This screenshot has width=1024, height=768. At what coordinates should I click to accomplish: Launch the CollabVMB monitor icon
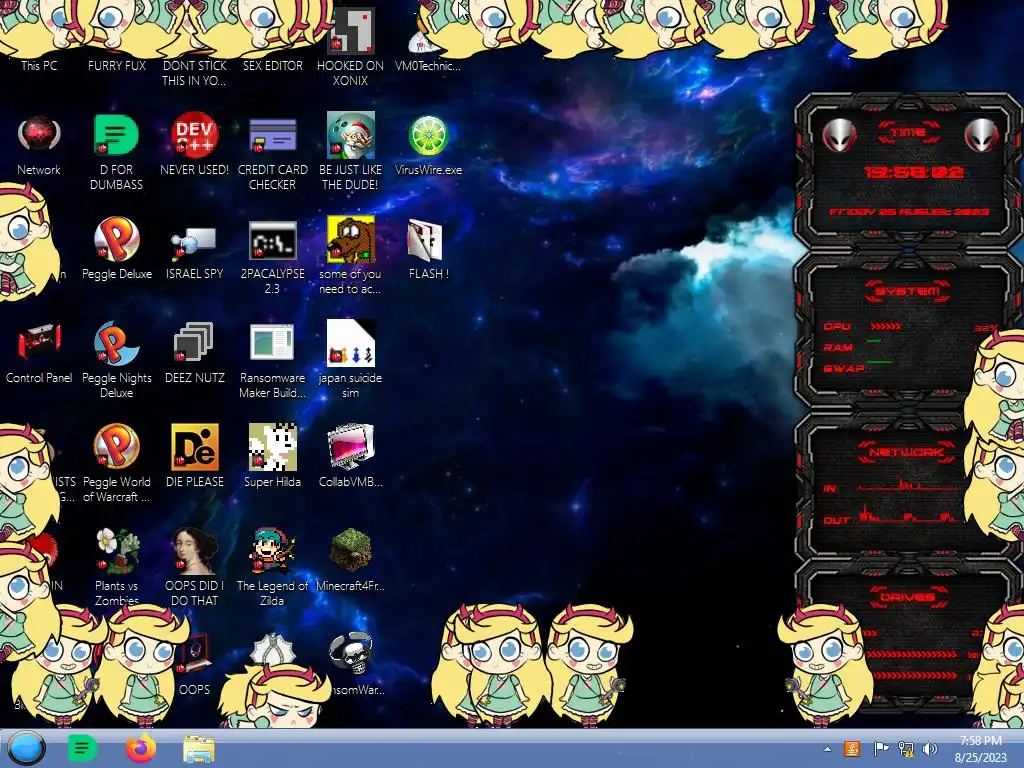351,447
